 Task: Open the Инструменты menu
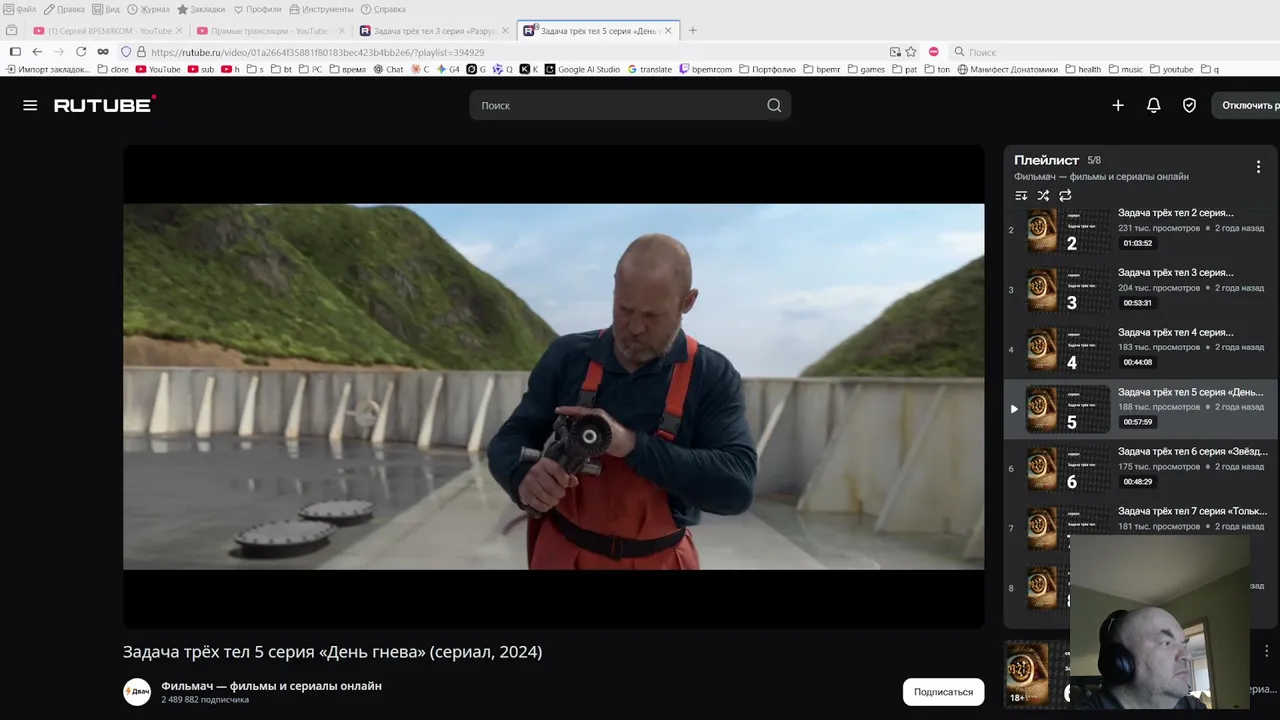[x=321, y=9]
